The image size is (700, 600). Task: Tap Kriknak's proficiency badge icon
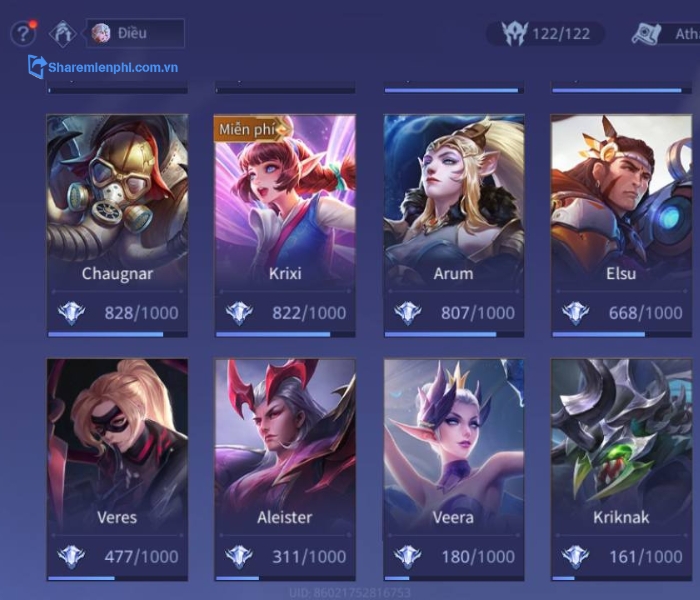(x=575, y=556)
